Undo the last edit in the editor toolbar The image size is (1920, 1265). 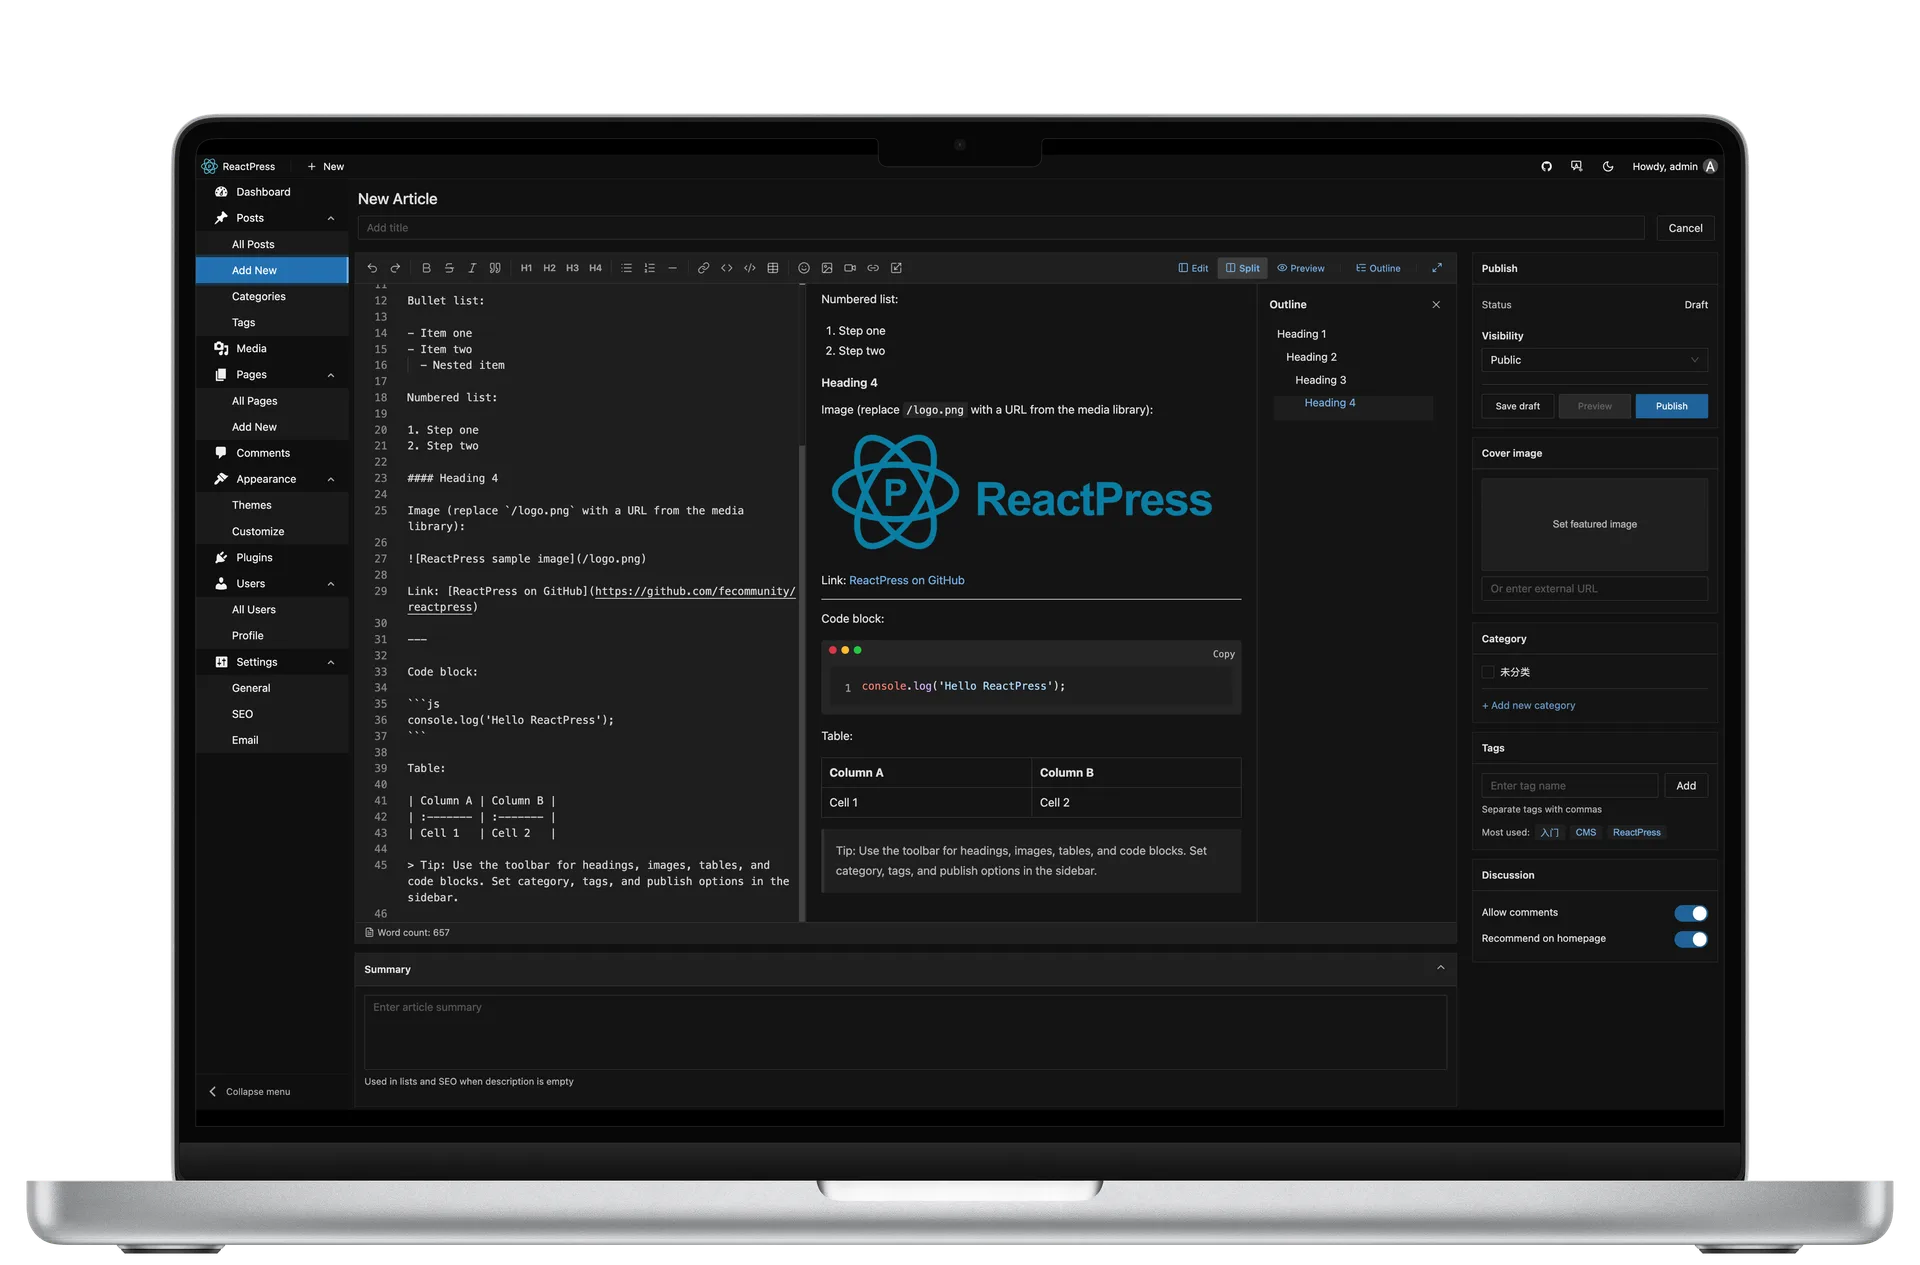(372, 268)
